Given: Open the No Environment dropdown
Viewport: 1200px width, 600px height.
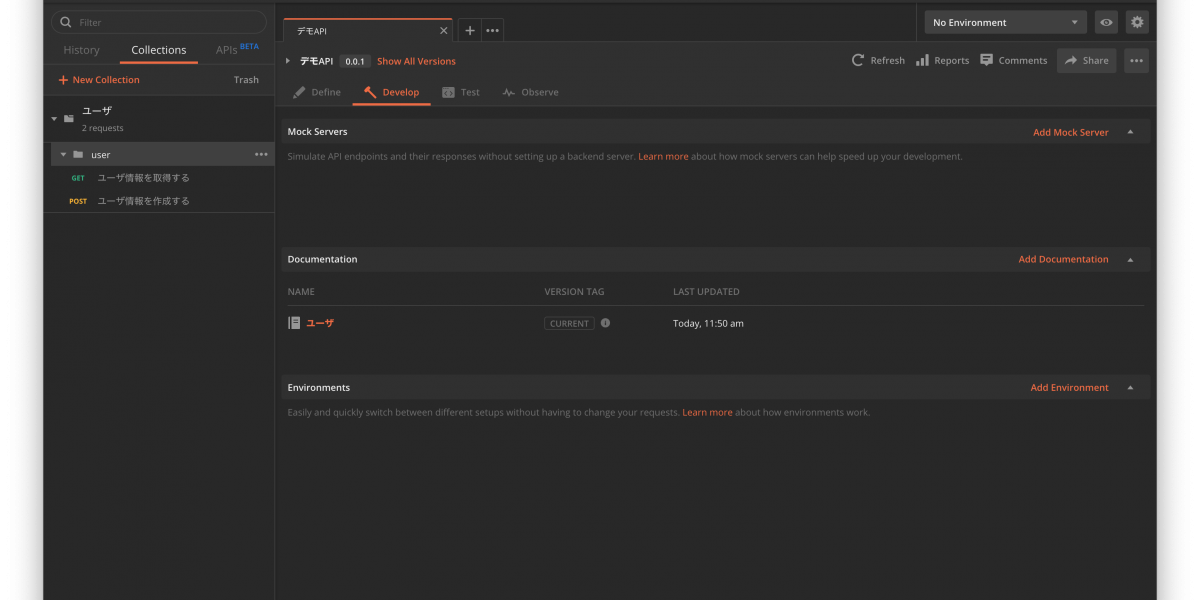Looking at the screenshot, I should [x=1005, y=22].
